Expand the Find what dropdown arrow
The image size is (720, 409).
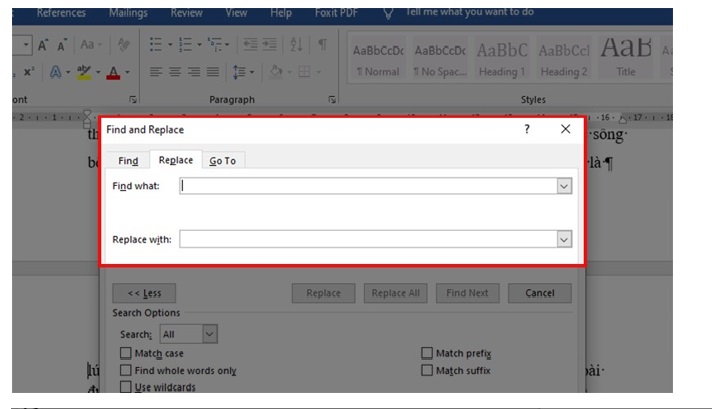pyautogui.click(x=564, y=186)
